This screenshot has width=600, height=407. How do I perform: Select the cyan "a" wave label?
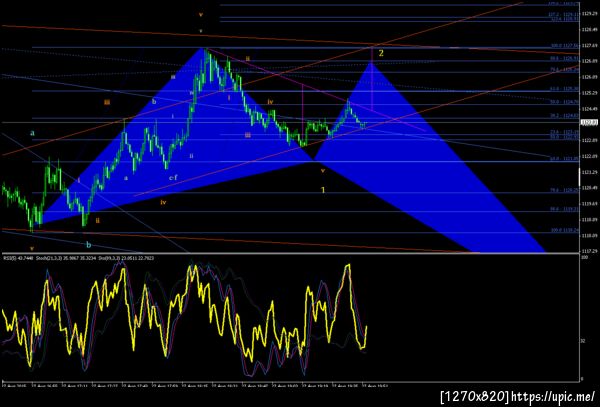tap(33, 133)
